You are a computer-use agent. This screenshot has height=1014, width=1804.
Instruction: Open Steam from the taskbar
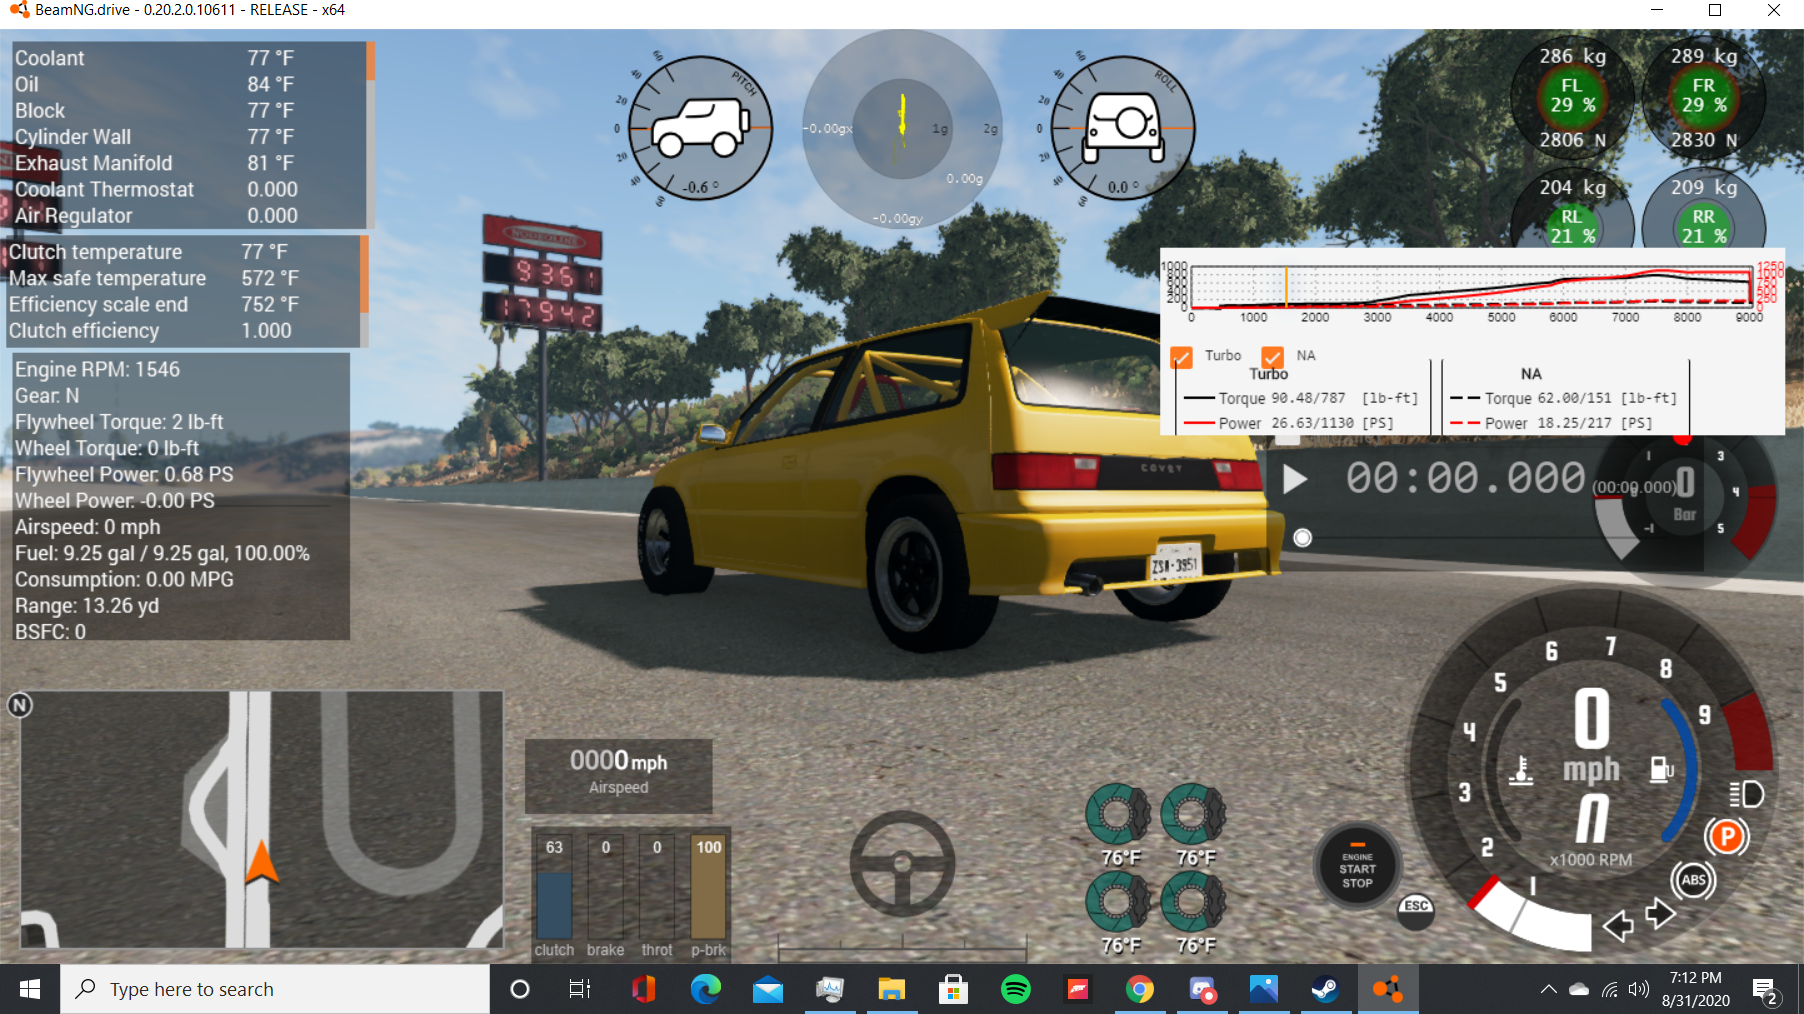click(1325, 989)
